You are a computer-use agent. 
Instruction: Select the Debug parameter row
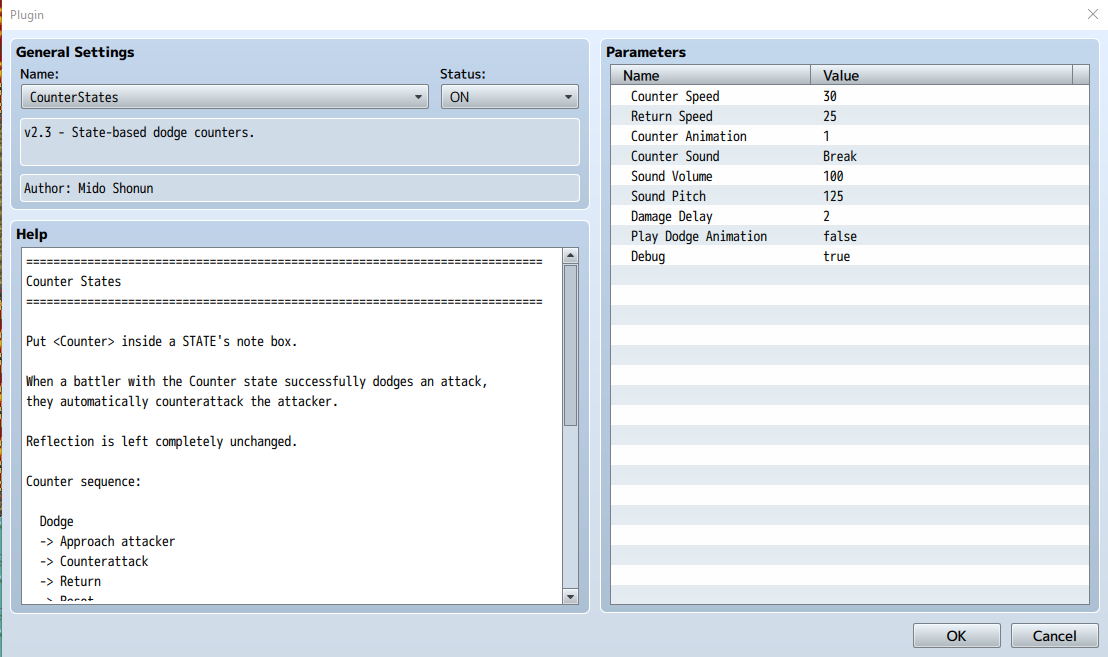point(849,256)
